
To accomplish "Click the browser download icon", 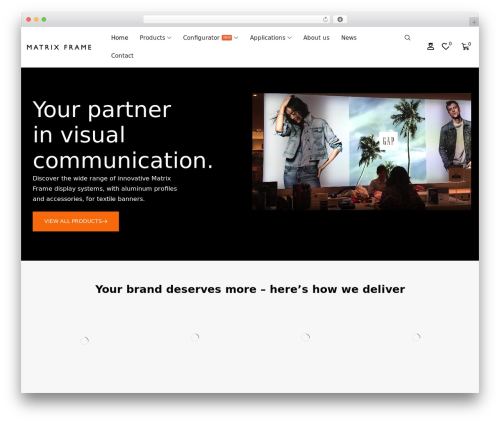I will tap(340, 20).
